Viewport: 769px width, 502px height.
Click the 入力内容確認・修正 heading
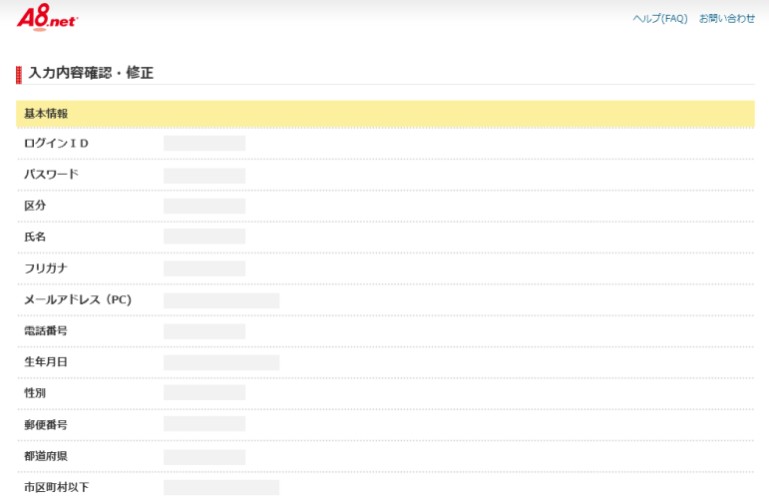tap(90, 73)
